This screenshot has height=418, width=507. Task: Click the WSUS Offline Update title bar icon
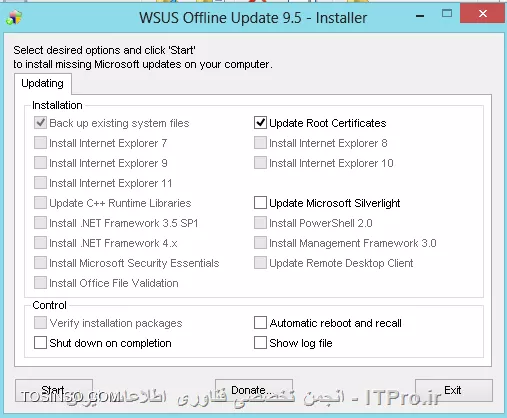pyautogui.click(x=14, y=17)
